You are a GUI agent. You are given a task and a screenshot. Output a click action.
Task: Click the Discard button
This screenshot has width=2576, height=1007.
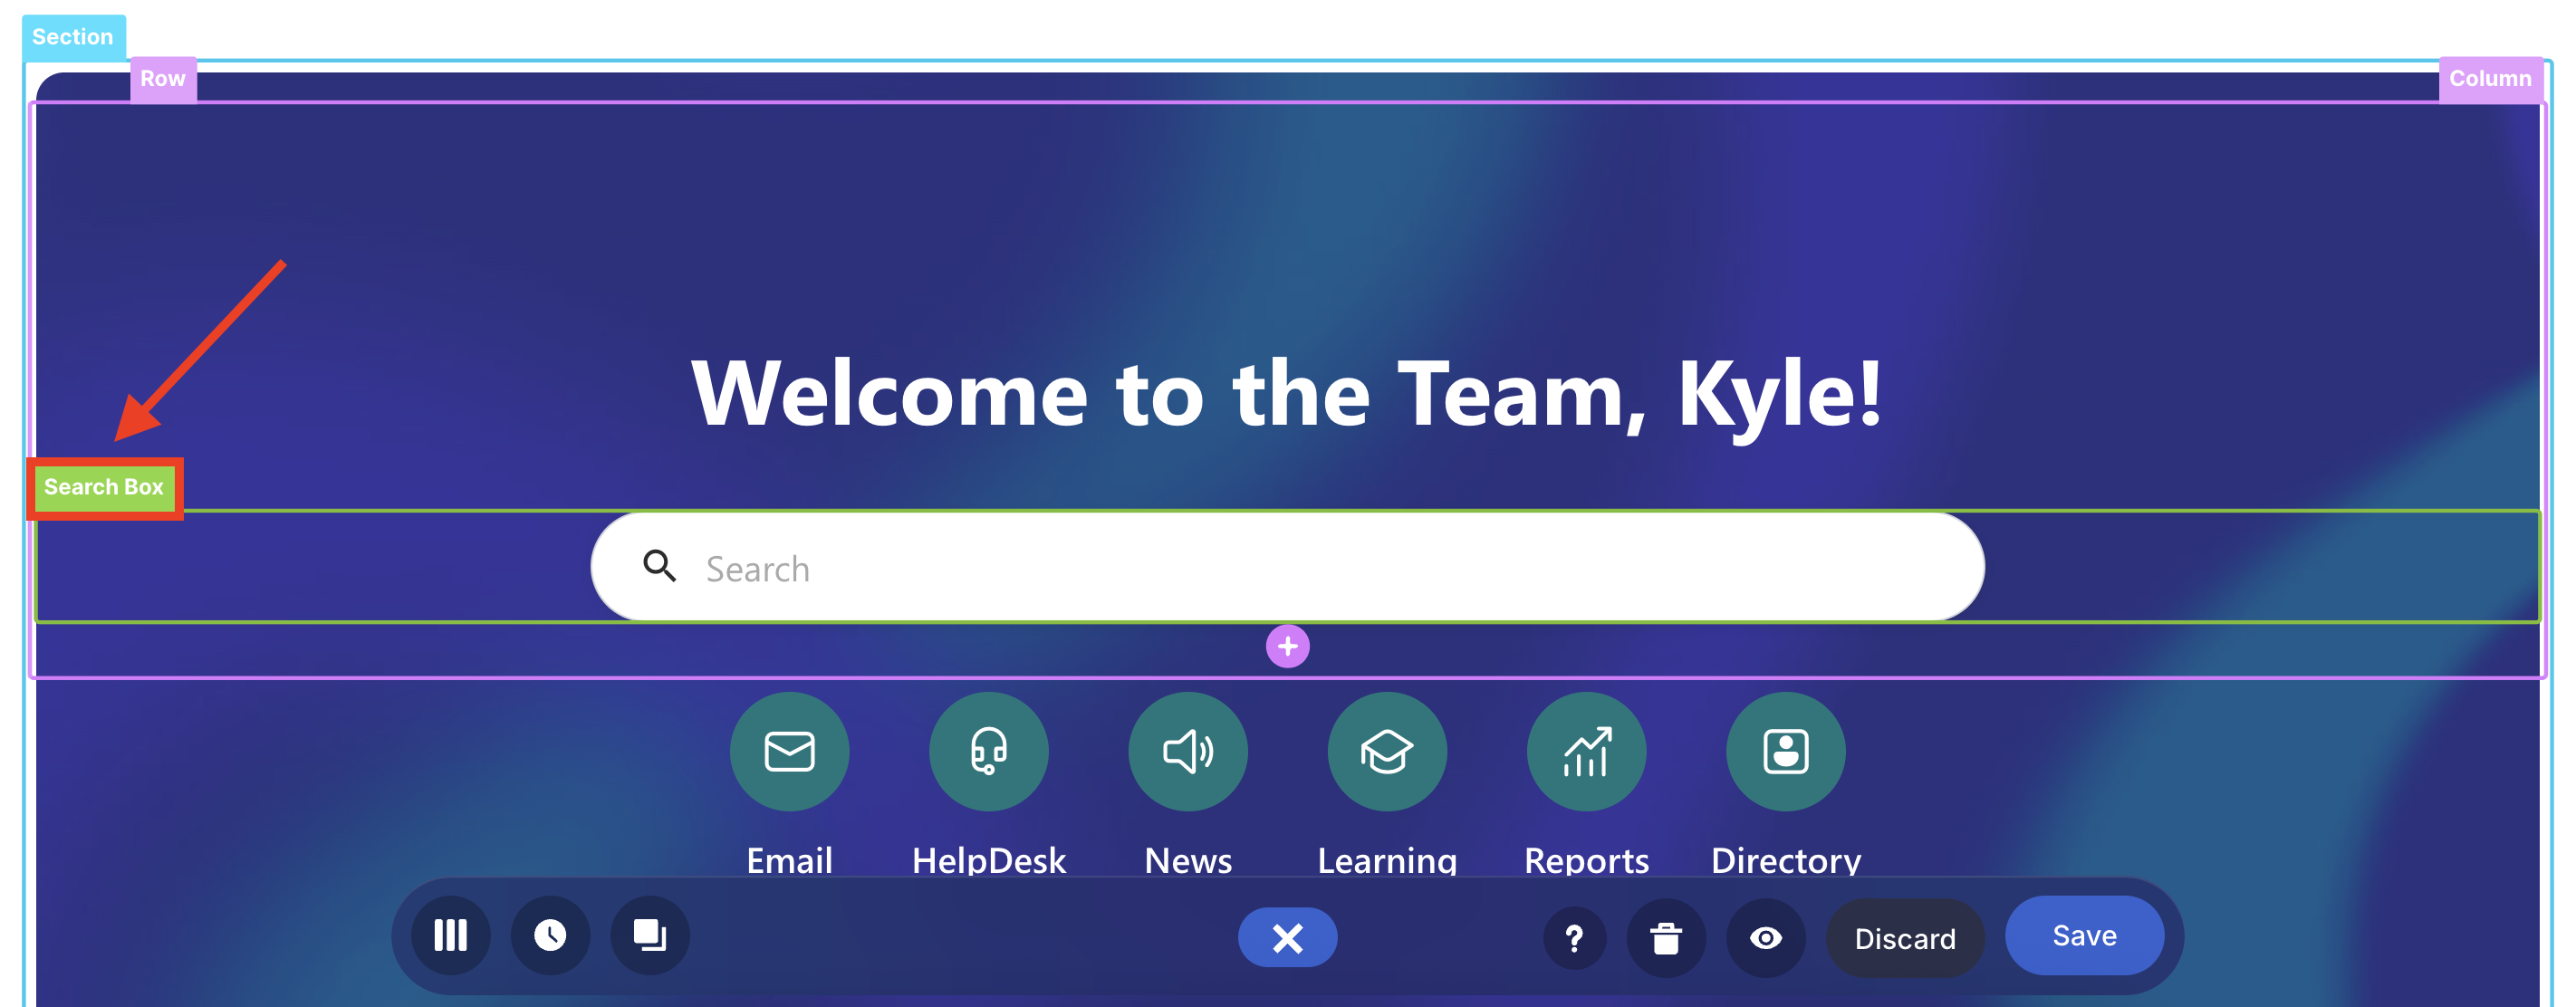(x=1904, y=938)
